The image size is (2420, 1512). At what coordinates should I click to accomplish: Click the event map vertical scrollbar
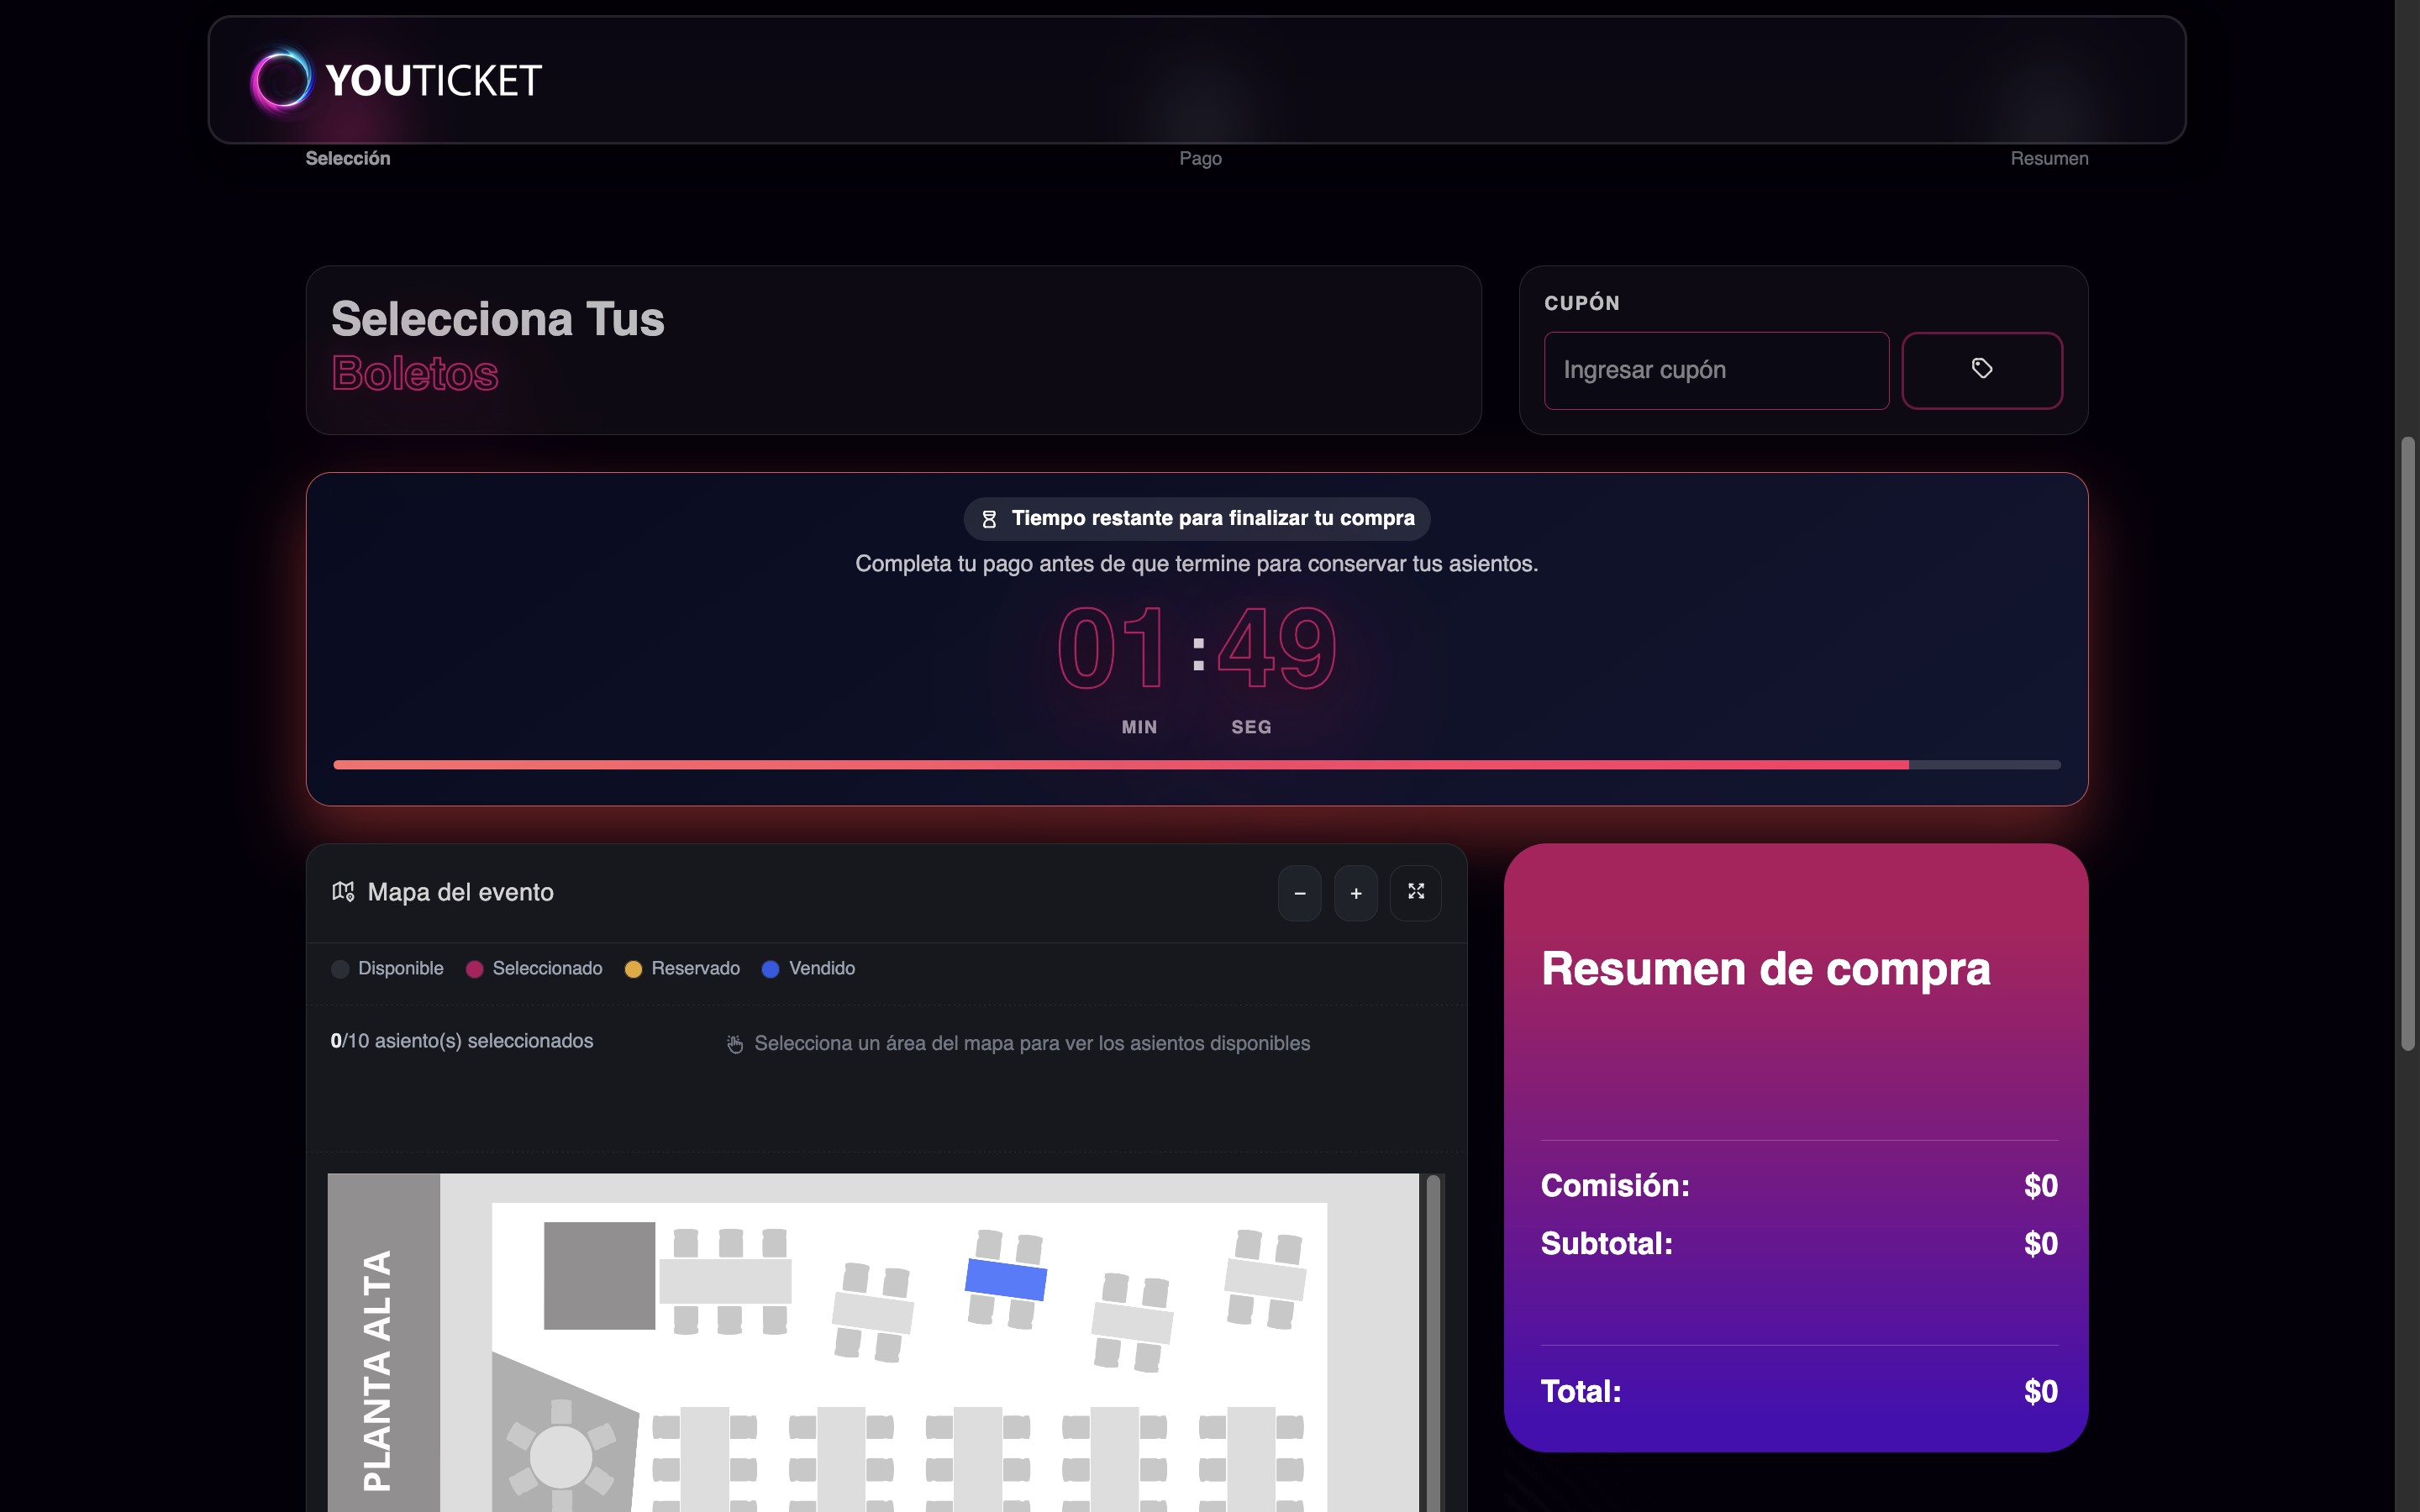(1433, 1342)
